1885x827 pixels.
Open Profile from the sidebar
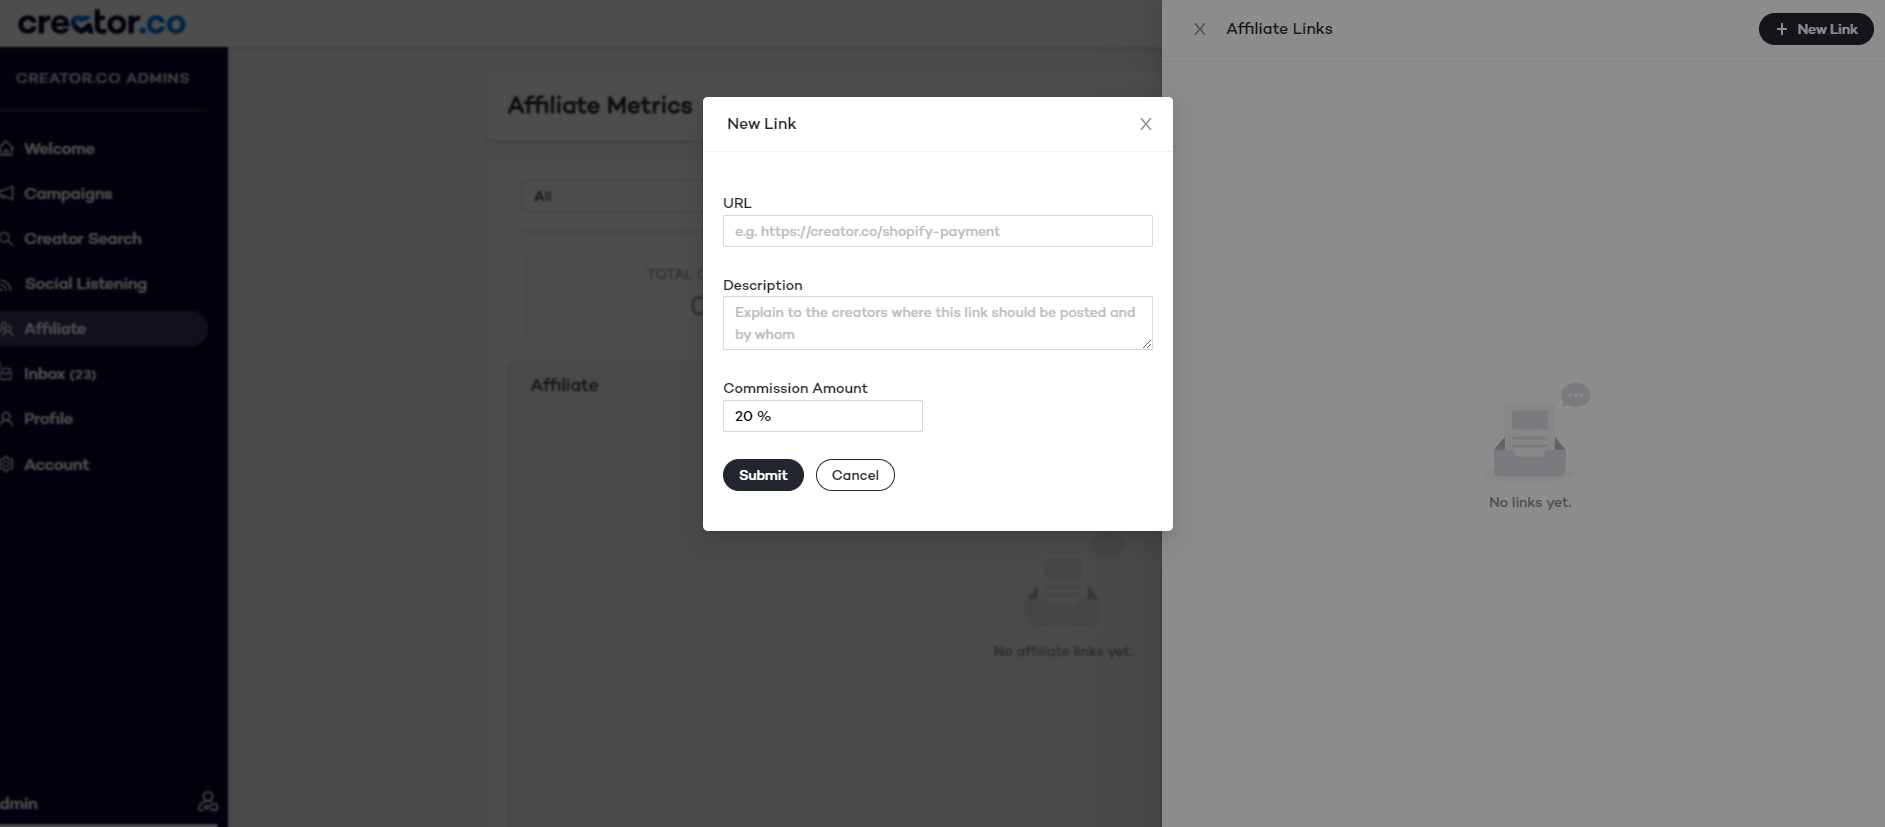(48, 419)
